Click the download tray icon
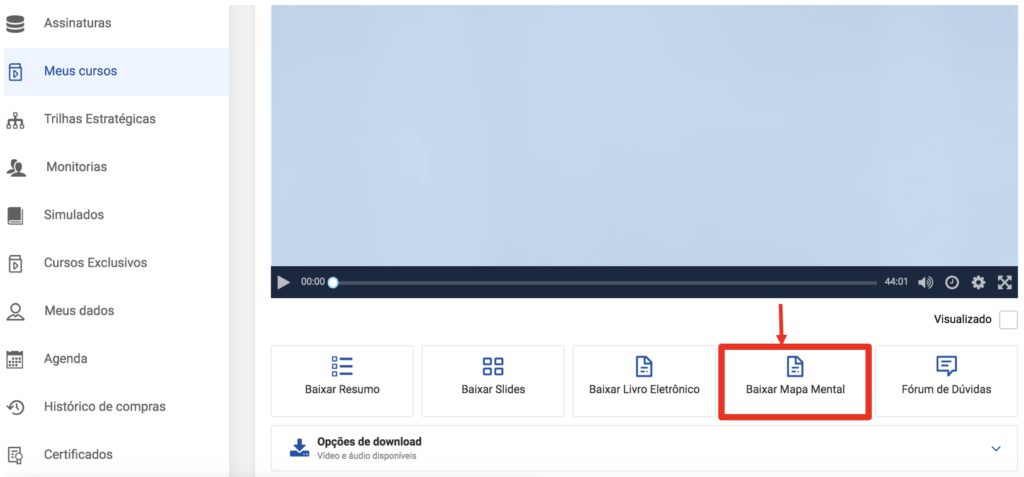 (x=300, y=448)
